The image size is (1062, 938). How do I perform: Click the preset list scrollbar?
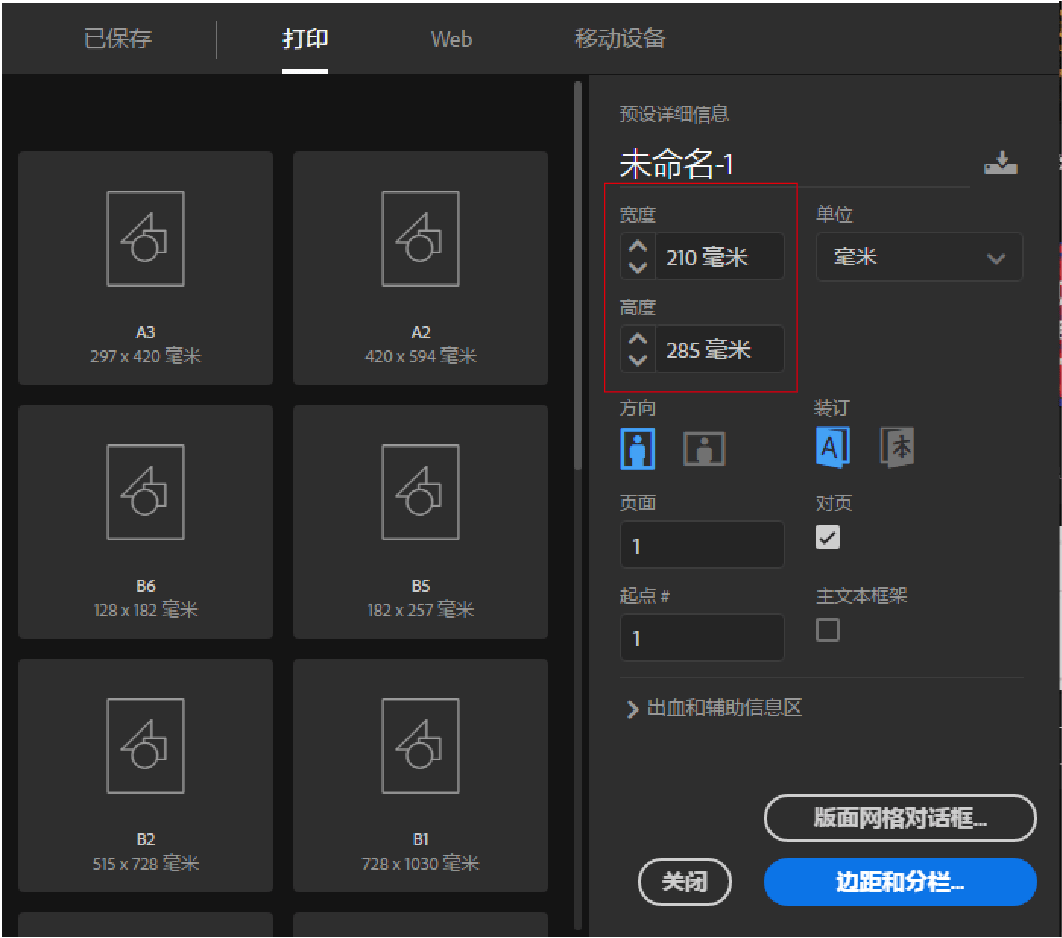tap(578, 276)
